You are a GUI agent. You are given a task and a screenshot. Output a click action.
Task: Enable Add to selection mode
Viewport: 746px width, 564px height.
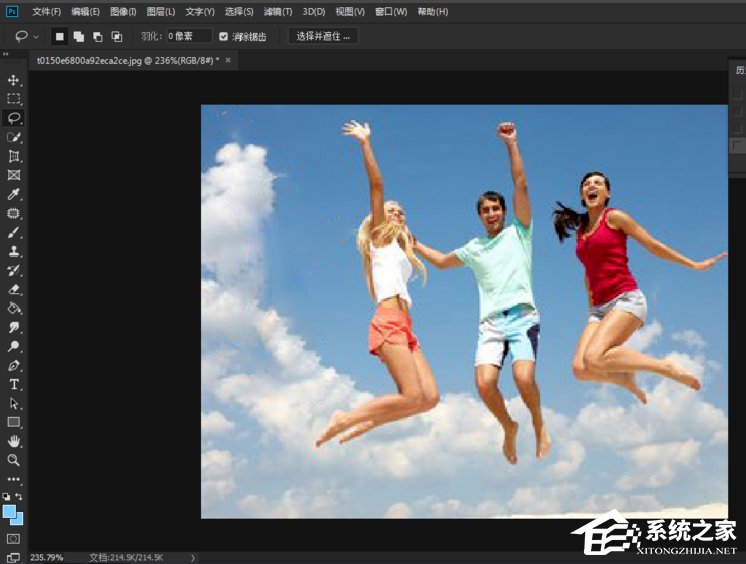(78, 36)
